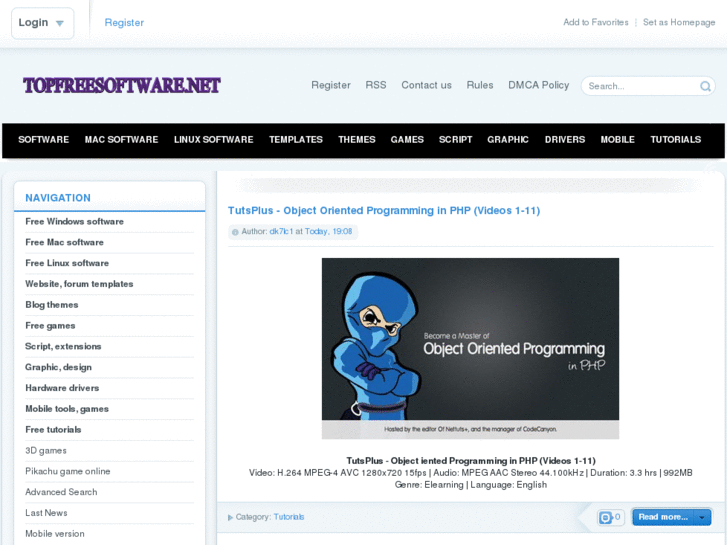Open DMCA Policy link
The width and height of the screenshot is (727, 545).
pos(538,85)
